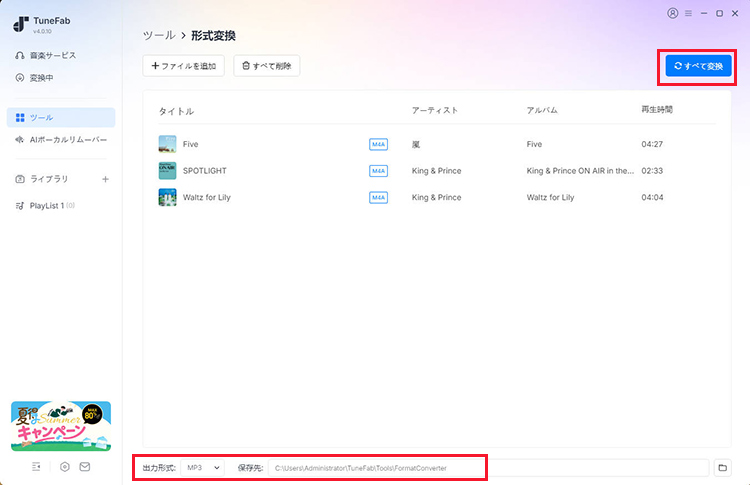
Task: Click the アーティスト column header
Action: [435, 110]
